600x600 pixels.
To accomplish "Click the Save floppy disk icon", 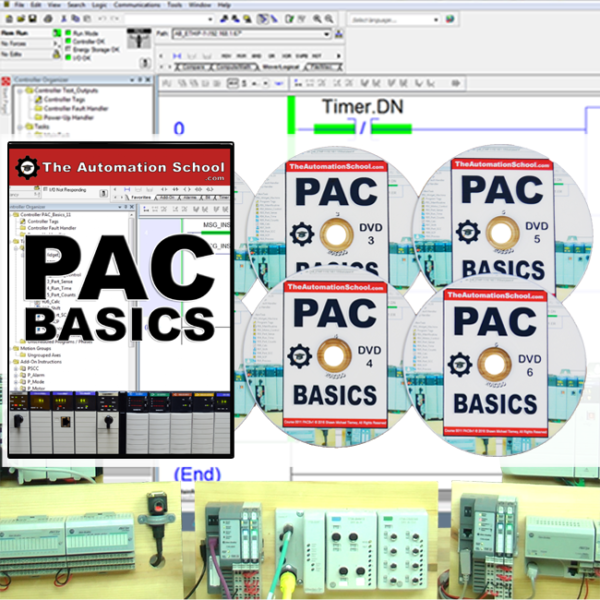I will 33,18.
